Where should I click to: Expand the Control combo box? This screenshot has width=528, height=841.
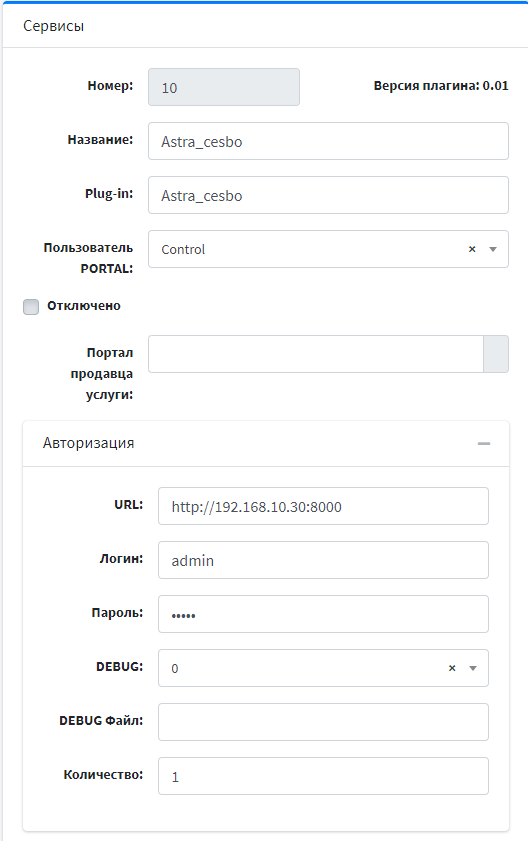click(x=328, y=249)
